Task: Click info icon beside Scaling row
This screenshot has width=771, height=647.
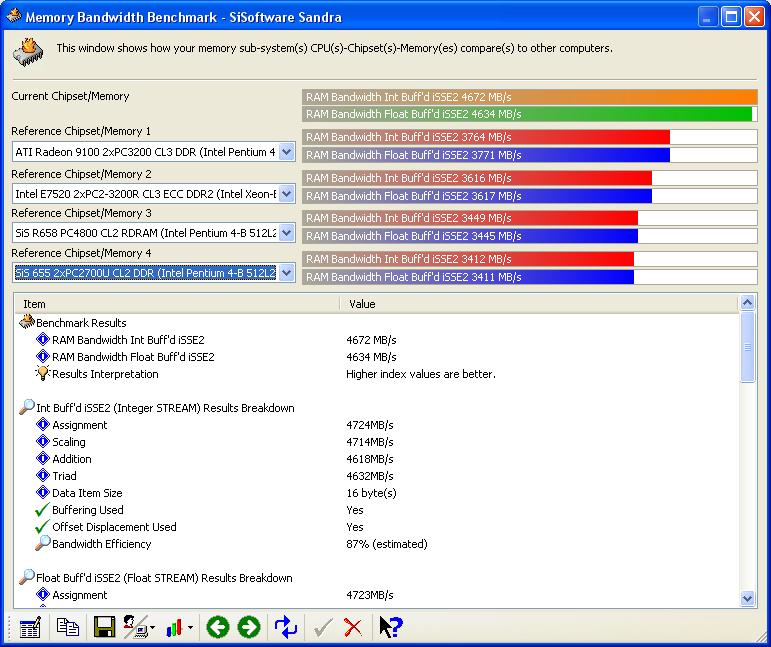Action: pyautogui.click(x=43, y=441)
